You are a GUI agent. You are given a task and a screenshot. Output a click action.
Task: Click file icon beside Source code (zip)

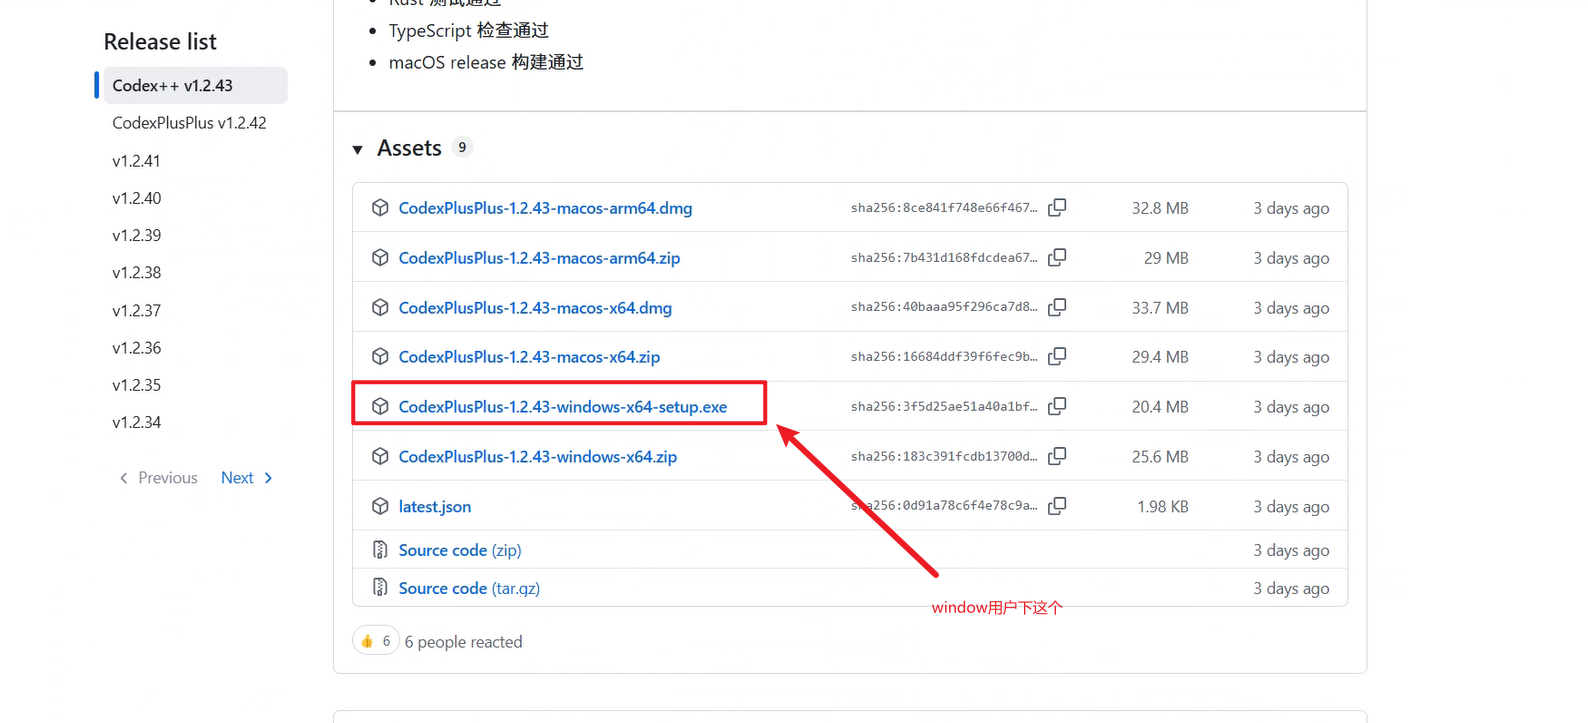[x=380, y=550]
